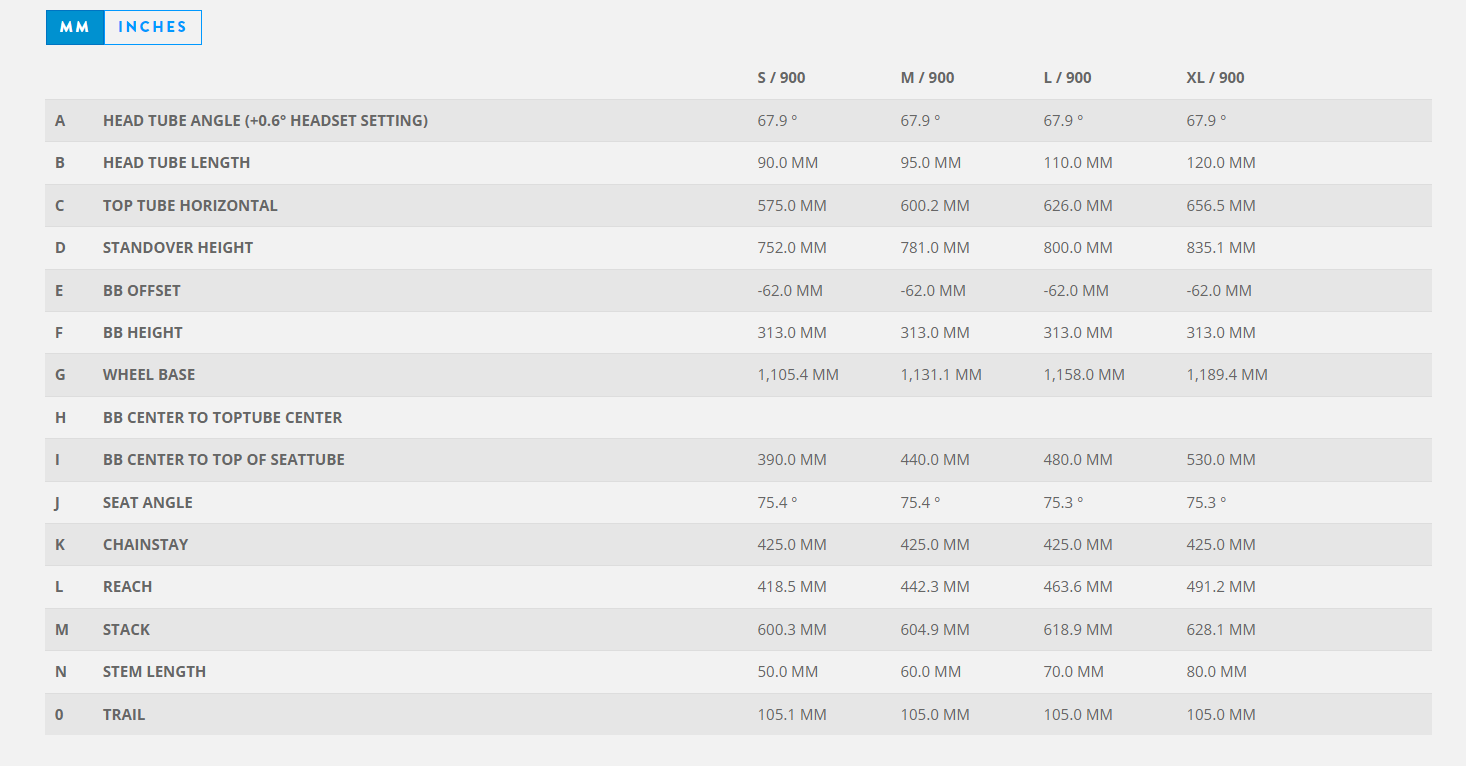Image resolution: width=1466 pixels, height=766 pixels.
Task: Click the Reach value 442.3 MM
Action: [935, 587]
